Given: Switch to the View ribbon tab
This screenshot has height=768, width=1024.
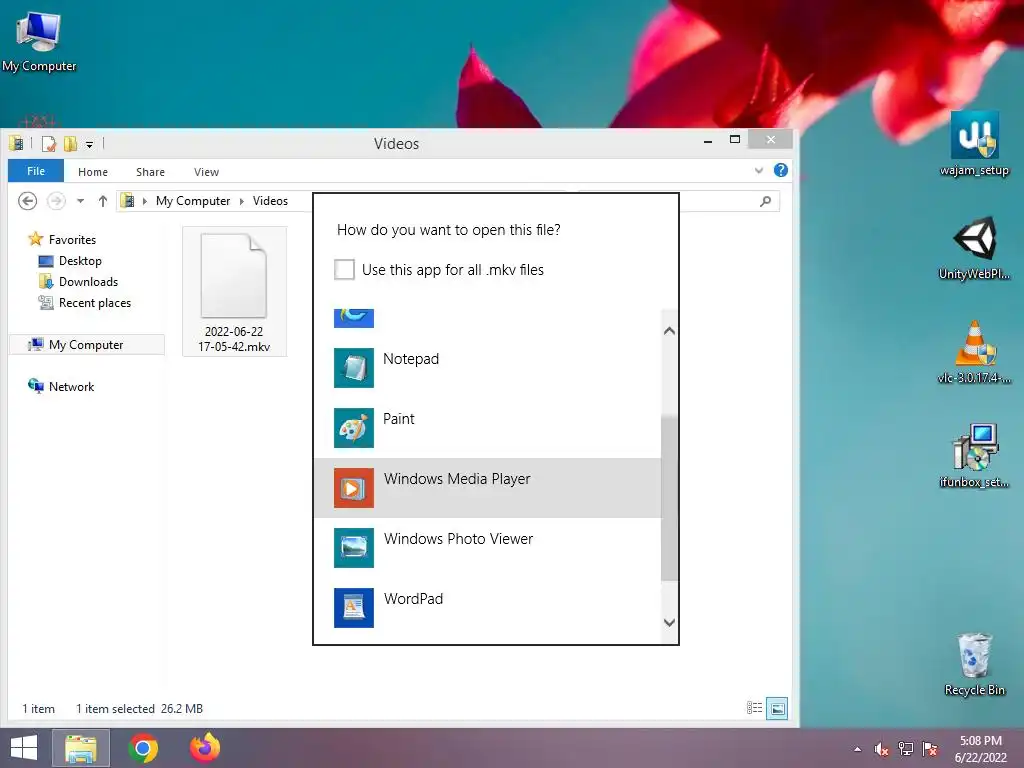Looking at the screenshot, I should click(206, 172).
